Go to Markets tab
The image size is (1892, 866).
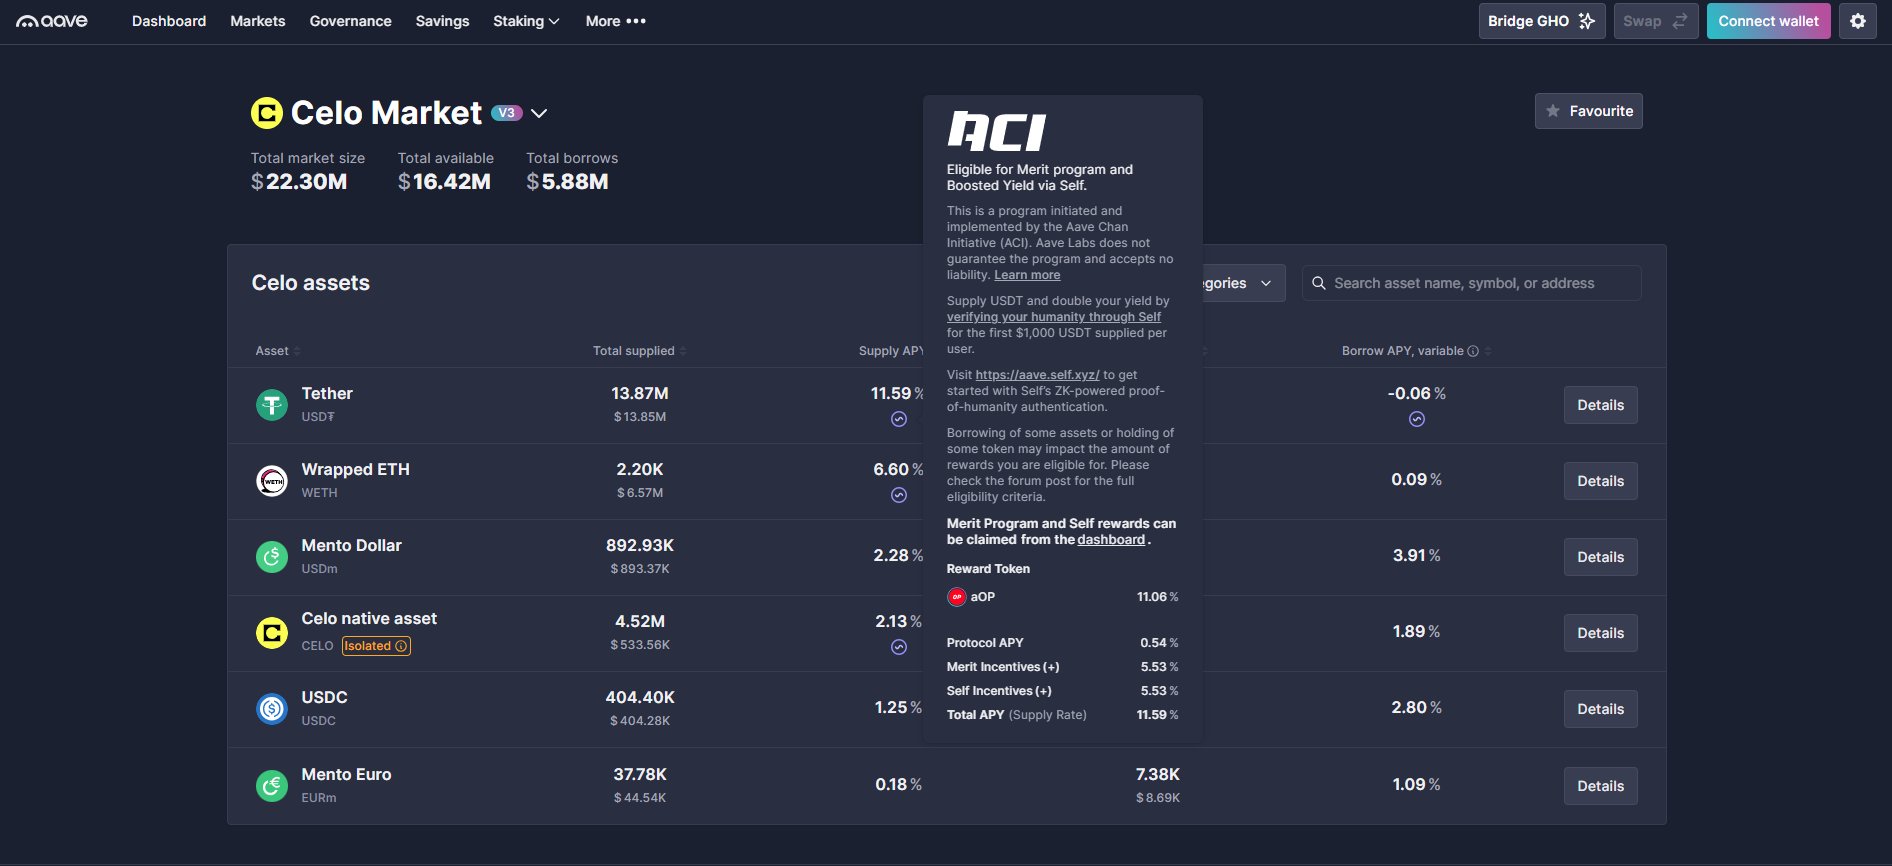(258, 21)
